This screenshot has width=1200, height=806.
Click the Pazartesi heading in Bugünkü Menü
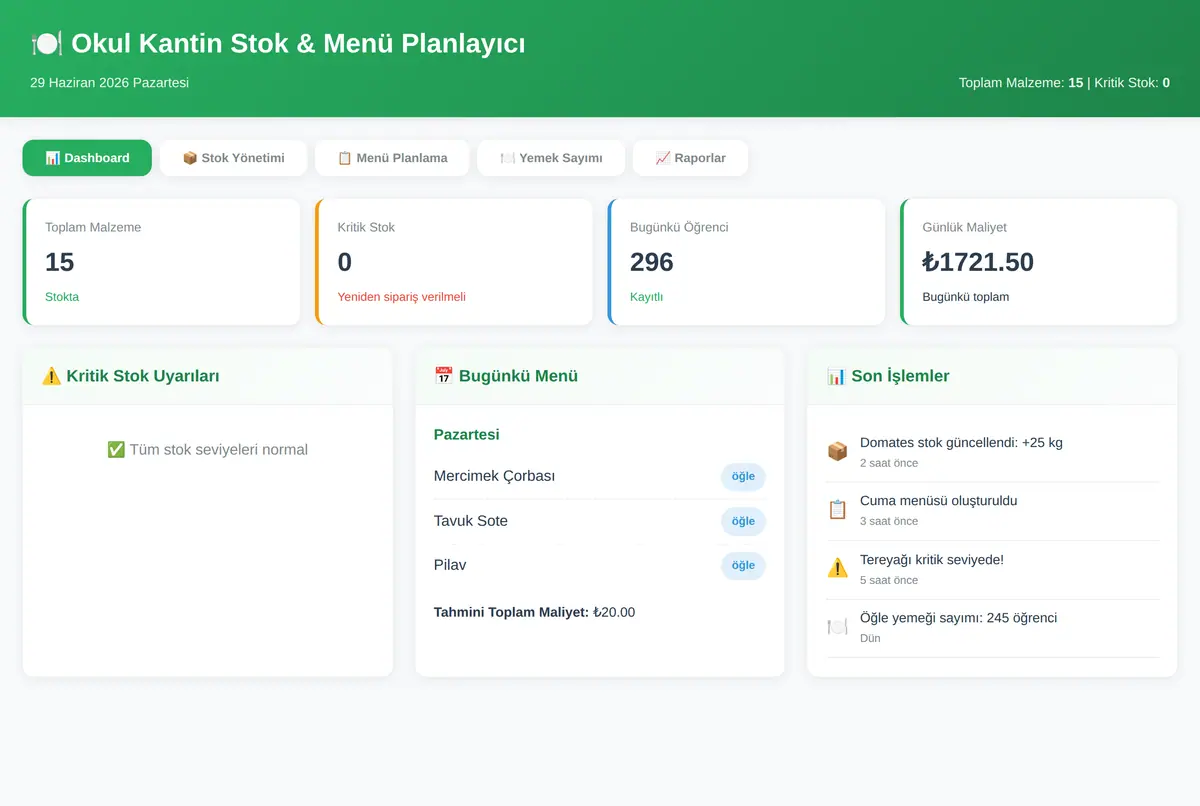(x=466, y=434)
